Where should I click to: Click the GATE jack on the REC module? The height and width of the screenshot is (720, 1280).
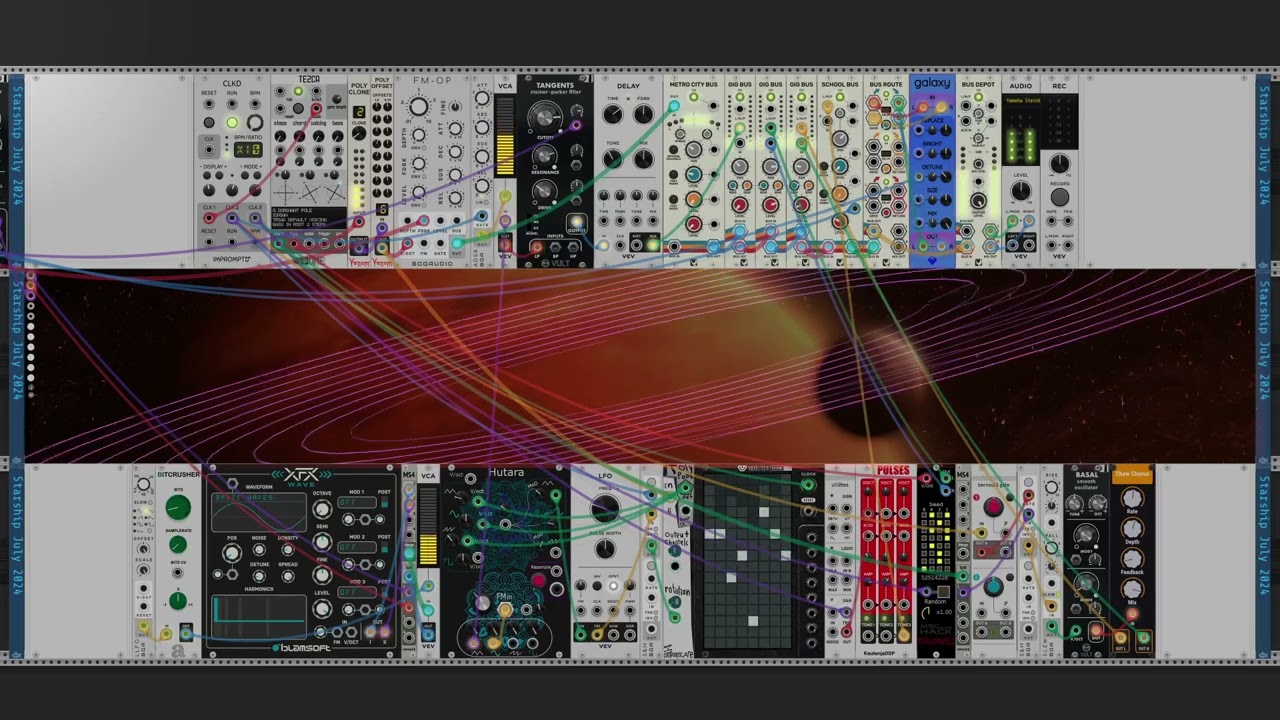(1052, 221)
